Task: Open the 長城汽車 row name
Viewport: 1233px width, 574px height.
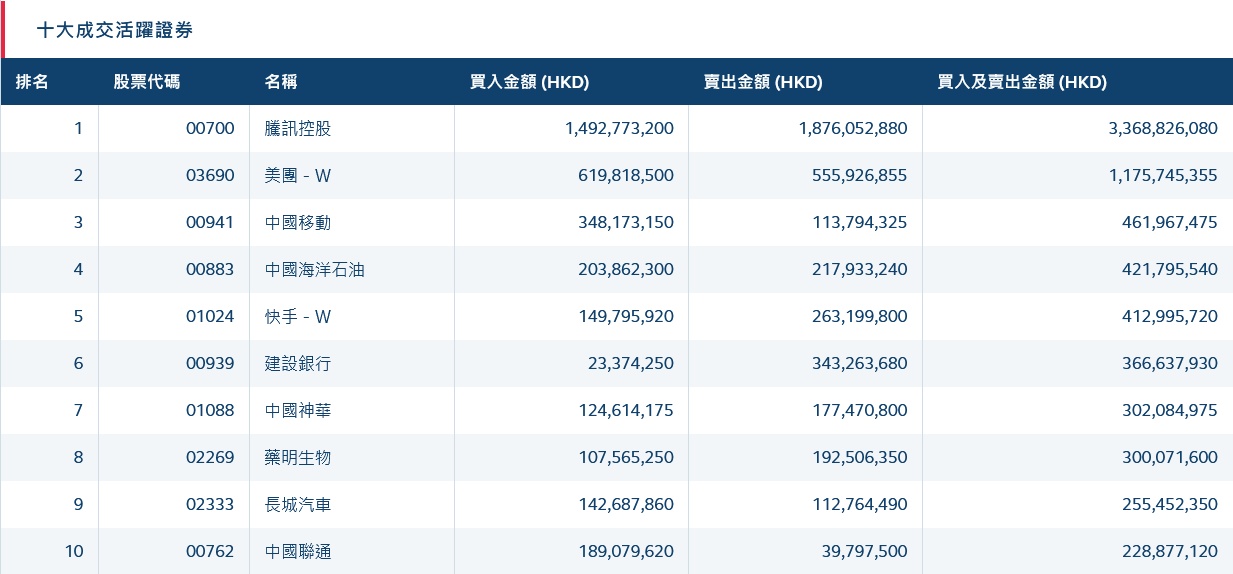Action: point(297,504)
